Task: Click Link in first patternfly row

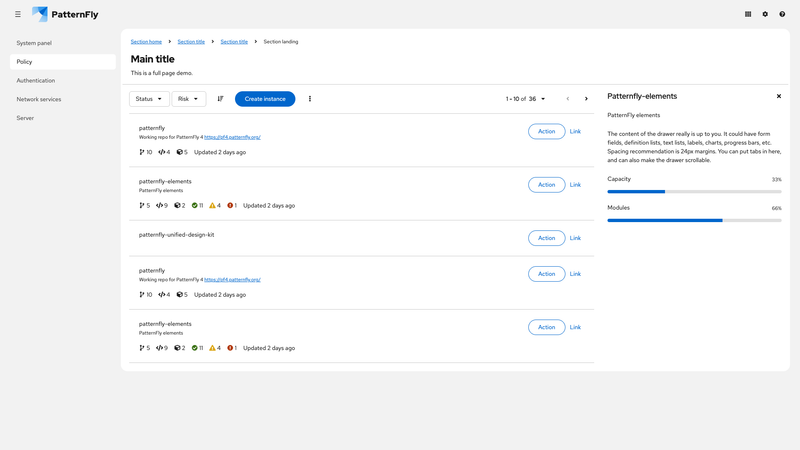Action: 575,132
